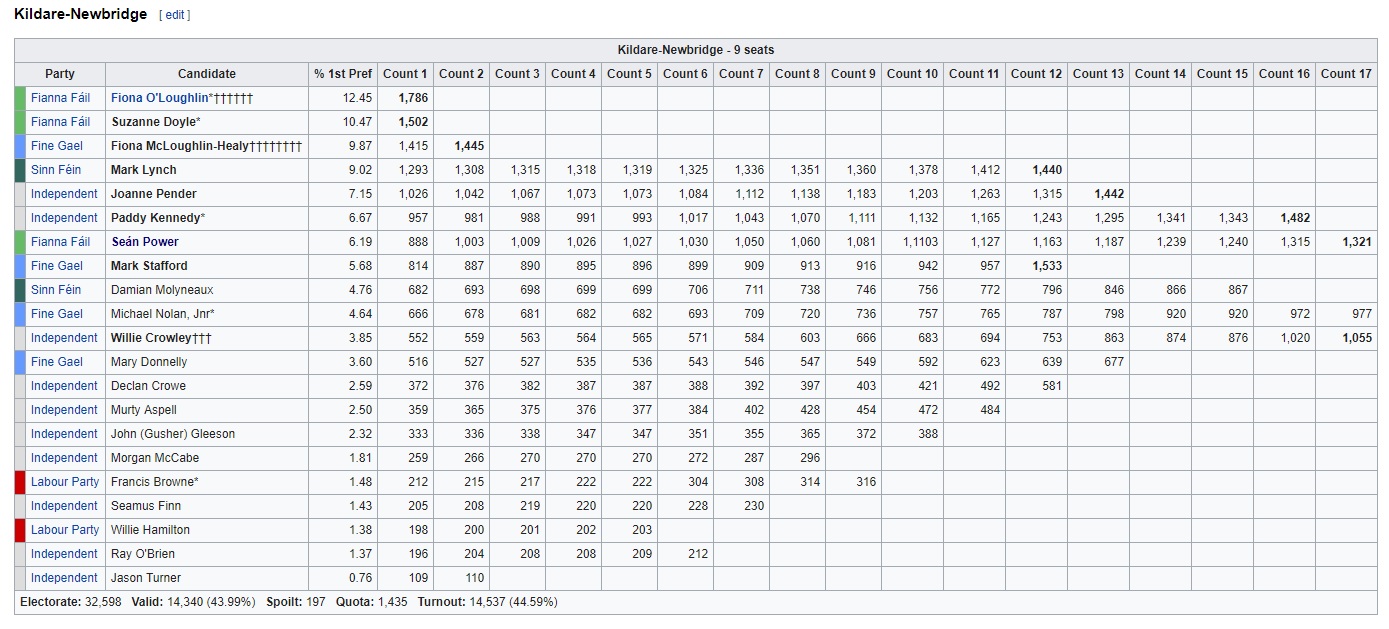Screen dimensions: 1389x629
Task: Click 0.76 first preference percentage
Action: 360,578
